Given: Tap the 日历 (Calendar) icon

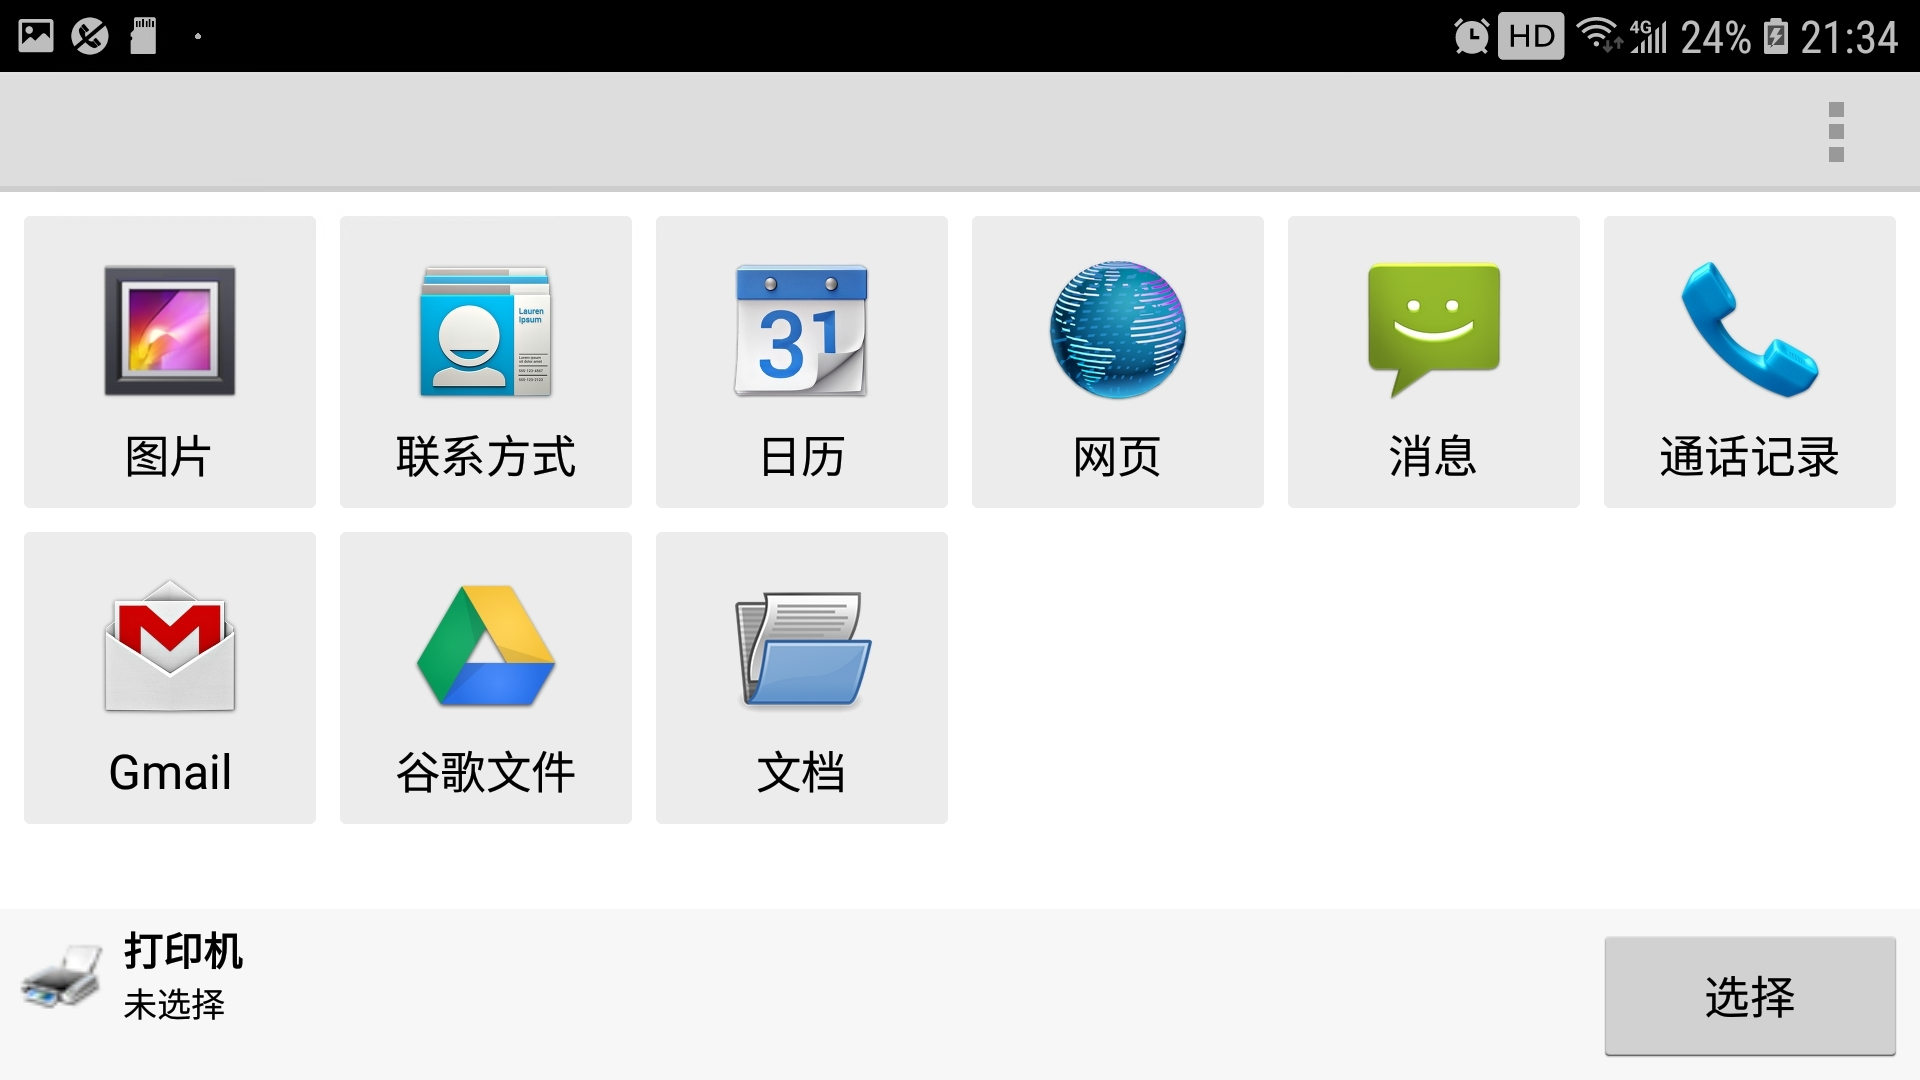Looking at the screenshot, I should tap(801, 360).
